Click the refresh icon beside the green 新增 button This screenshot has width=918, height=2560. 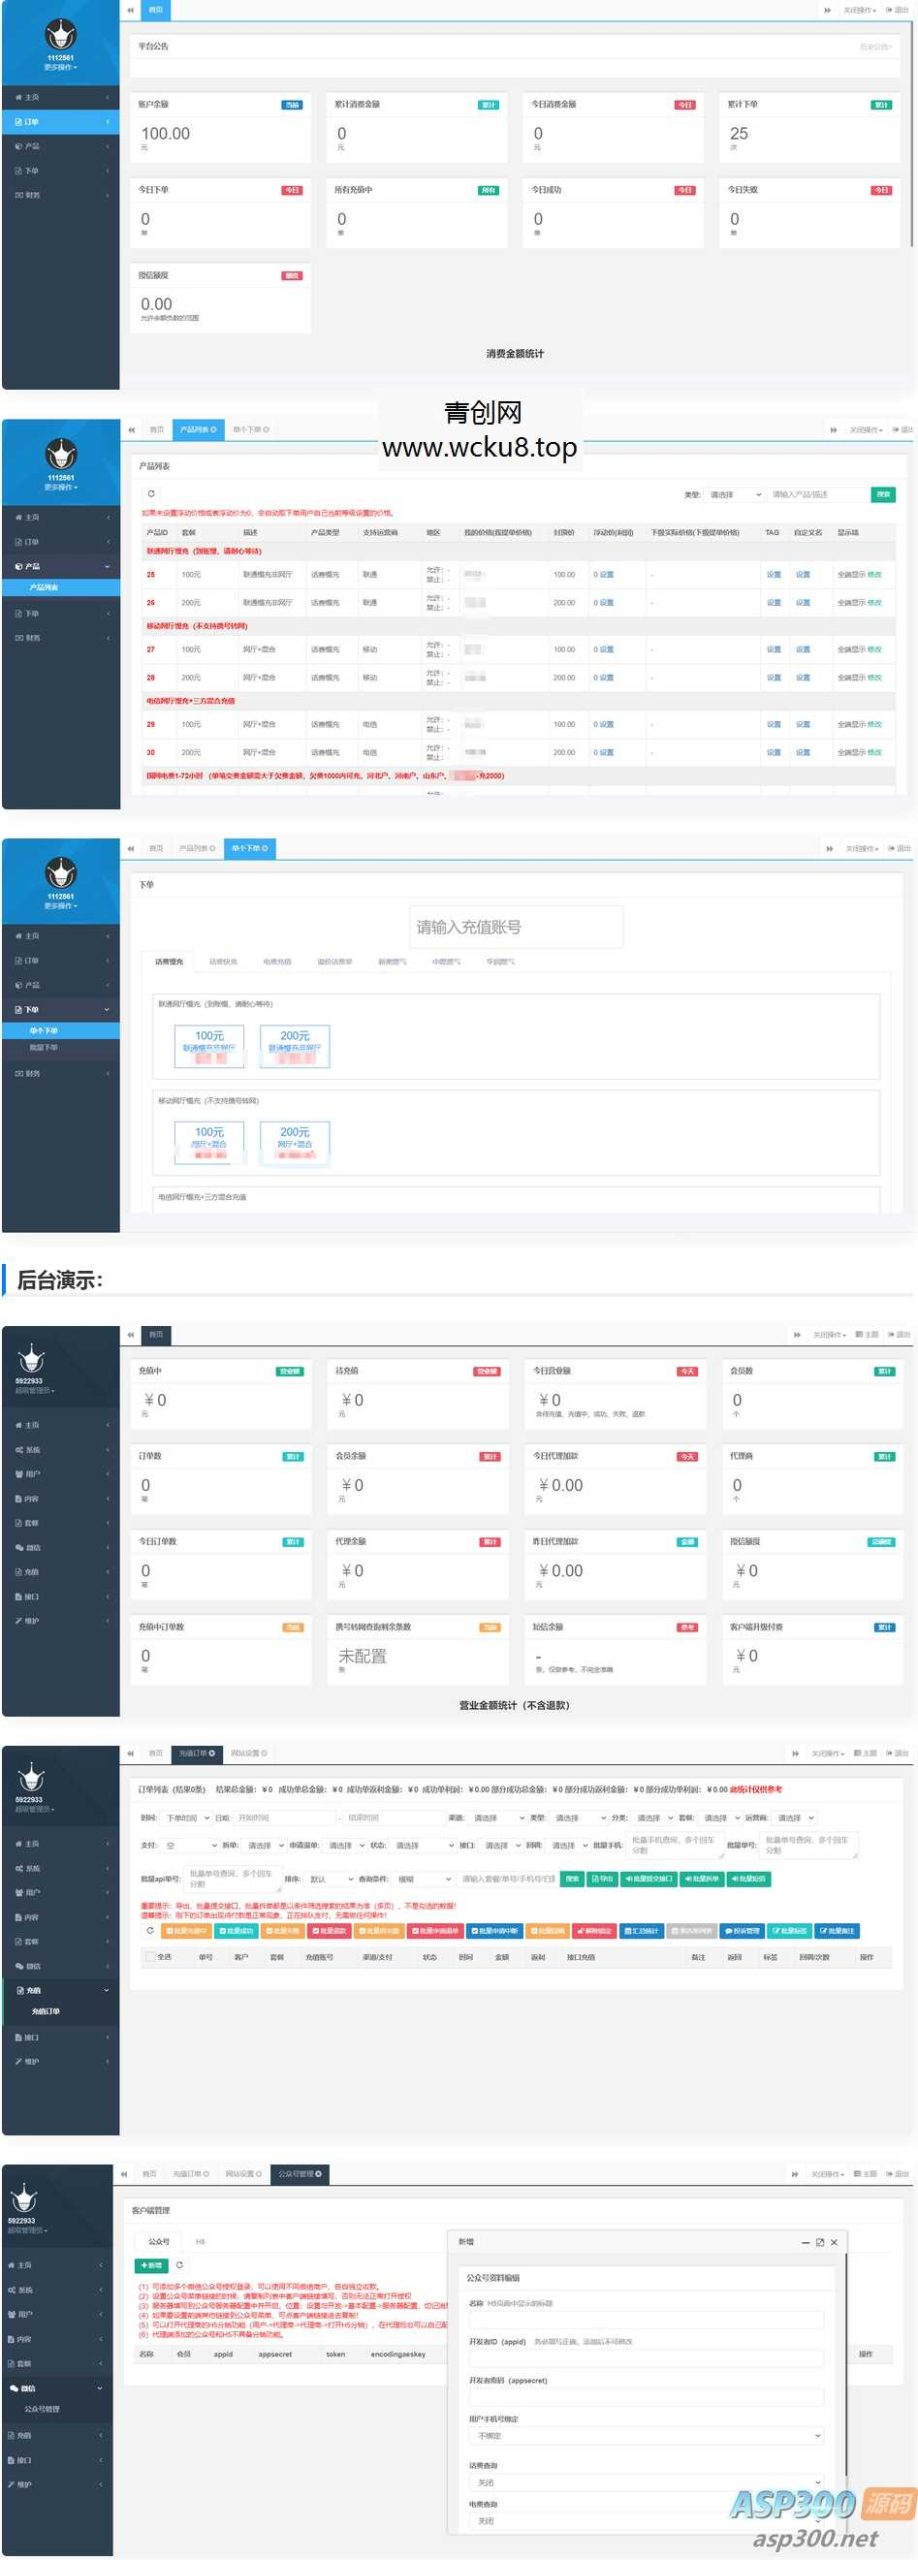[180, 2265]
